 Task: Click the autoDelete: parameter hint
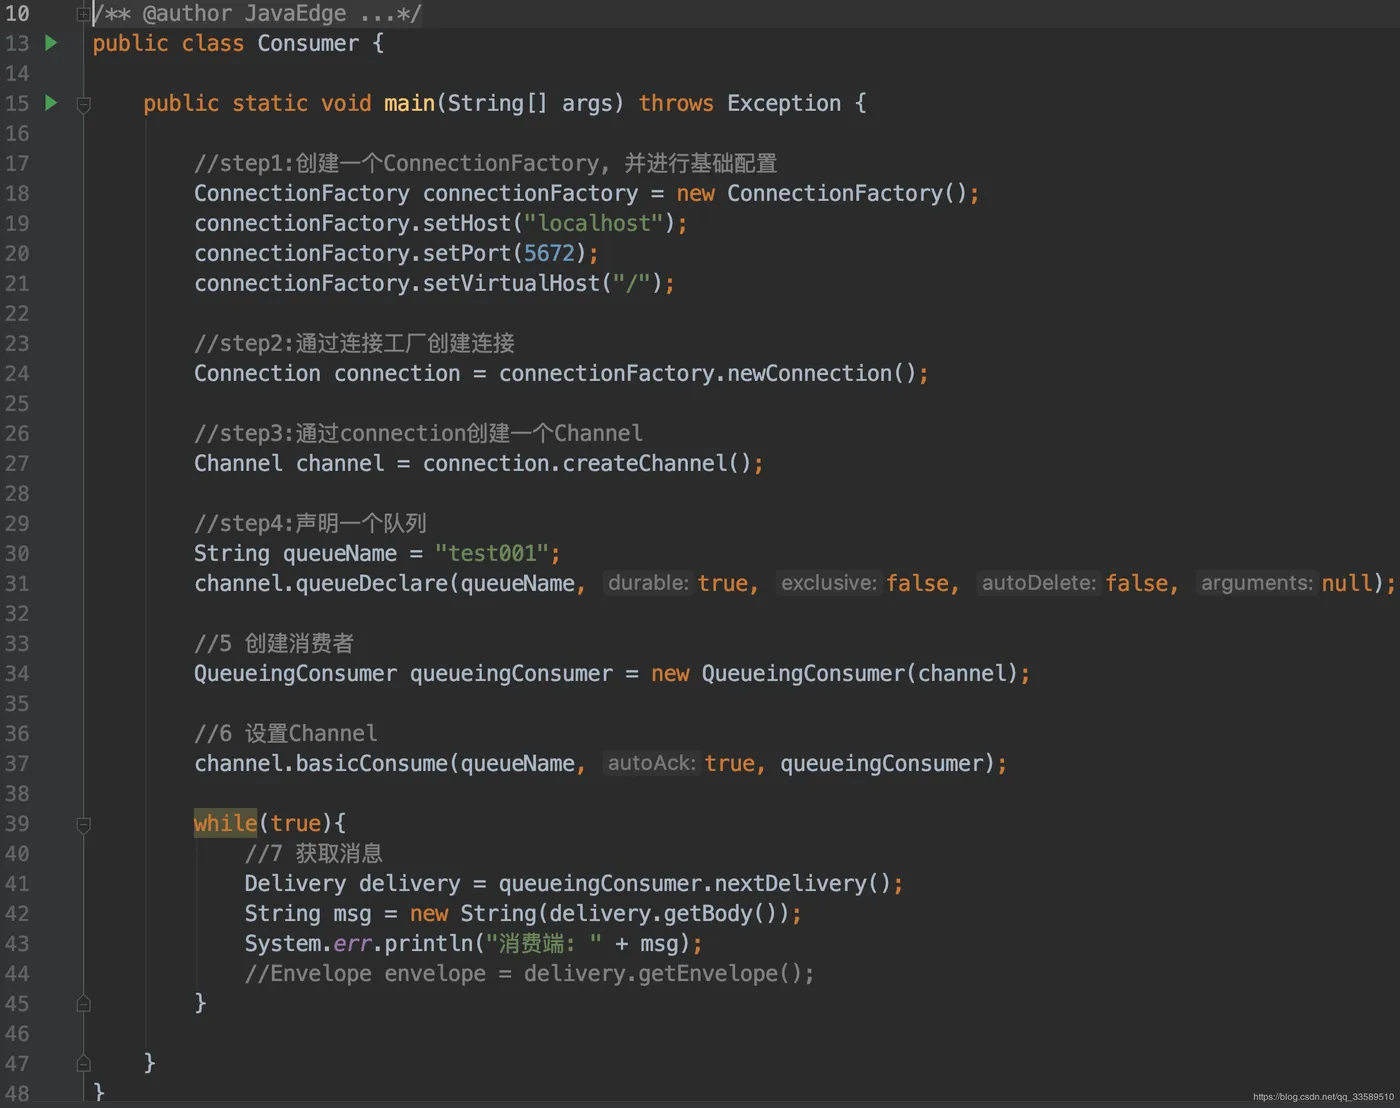(x=1039, y=583)
